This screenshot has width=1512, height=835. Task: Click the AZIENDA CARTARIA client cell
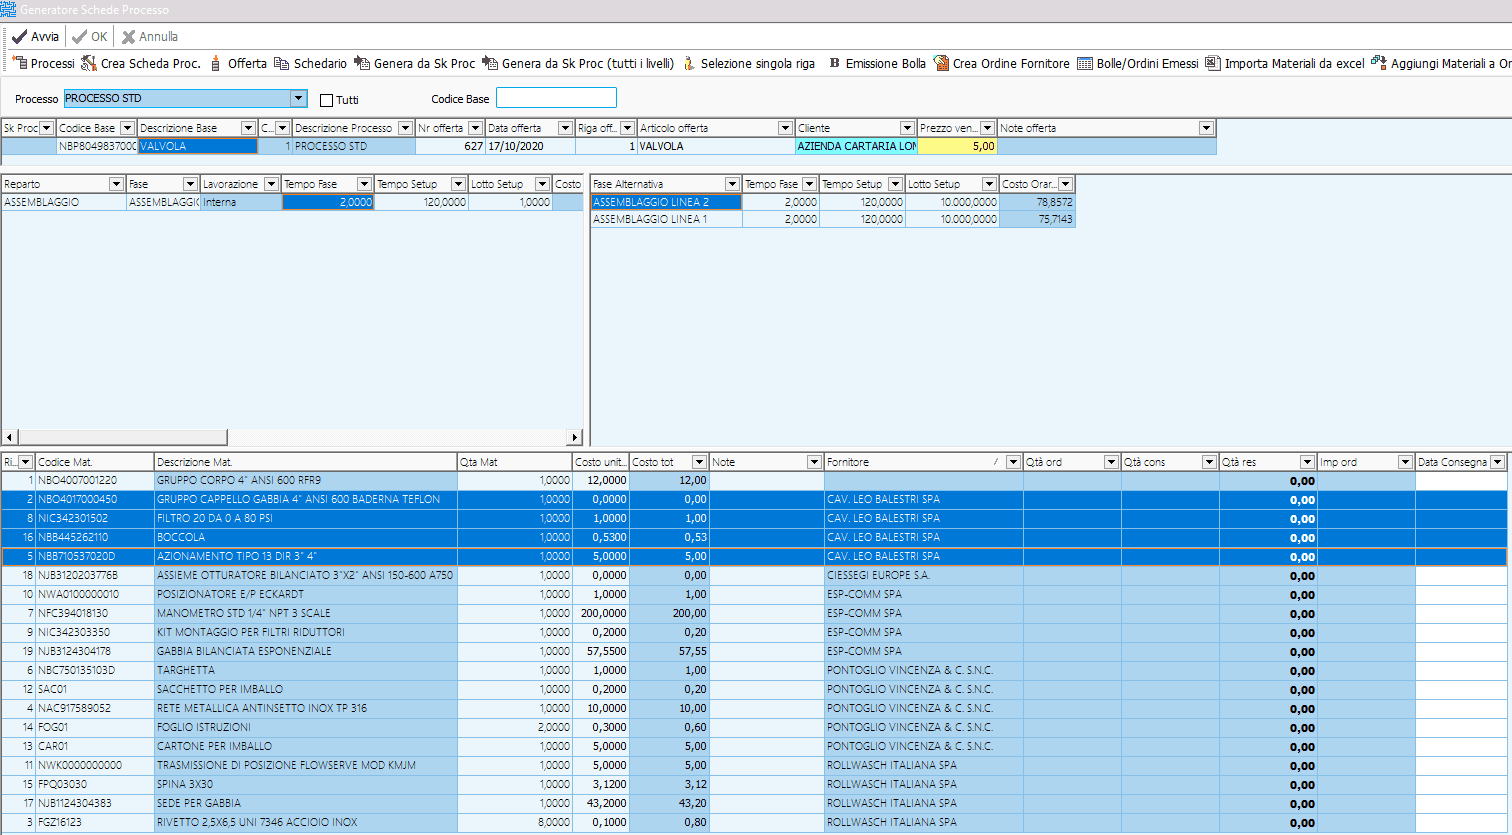pyautogui.click(x=856, y=146)
